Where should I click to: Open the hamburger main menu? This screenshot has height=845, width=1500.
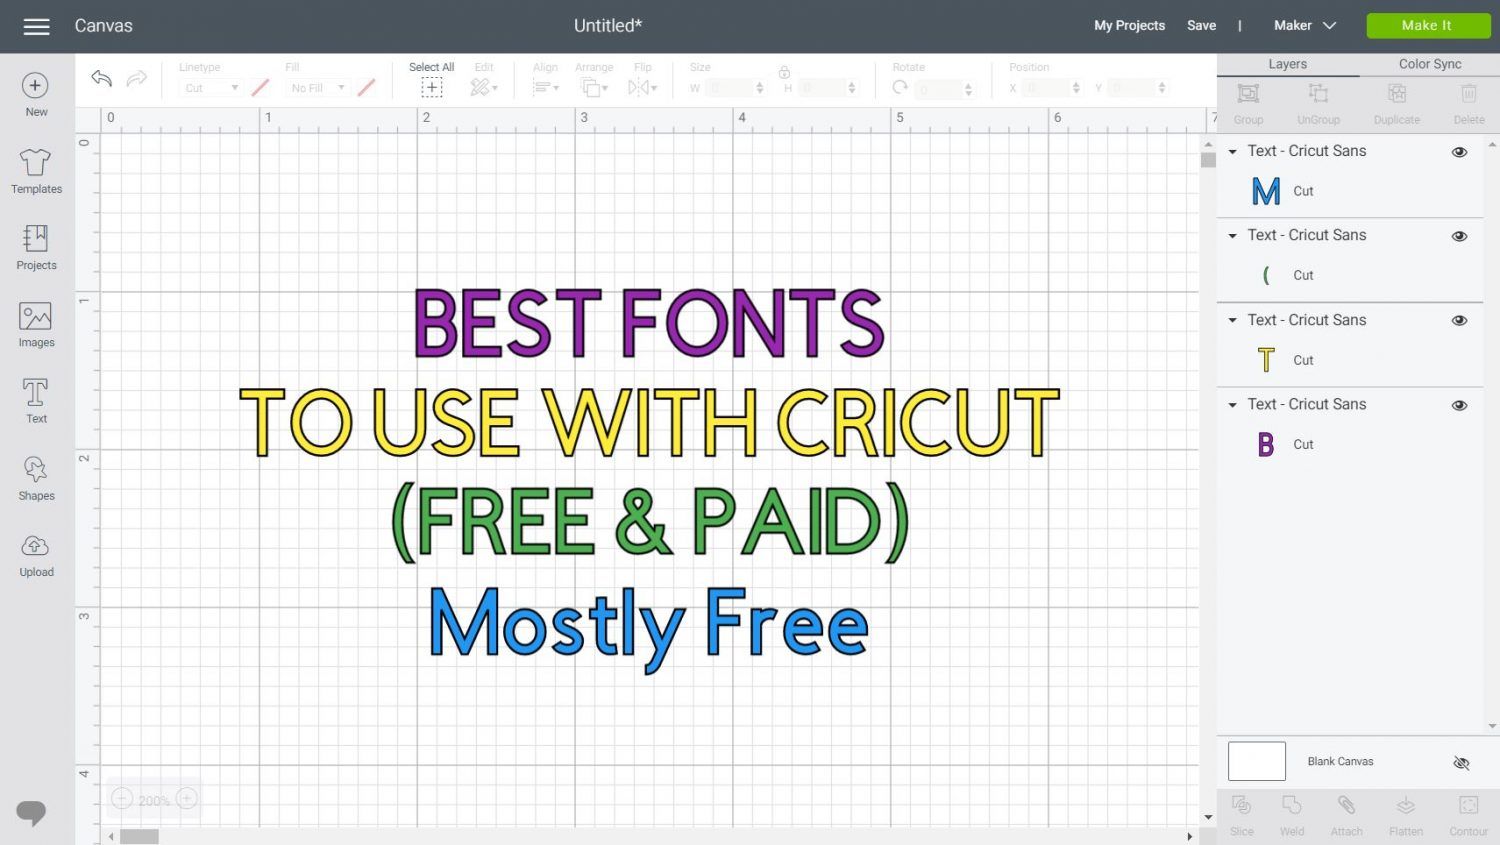(36, 26)
